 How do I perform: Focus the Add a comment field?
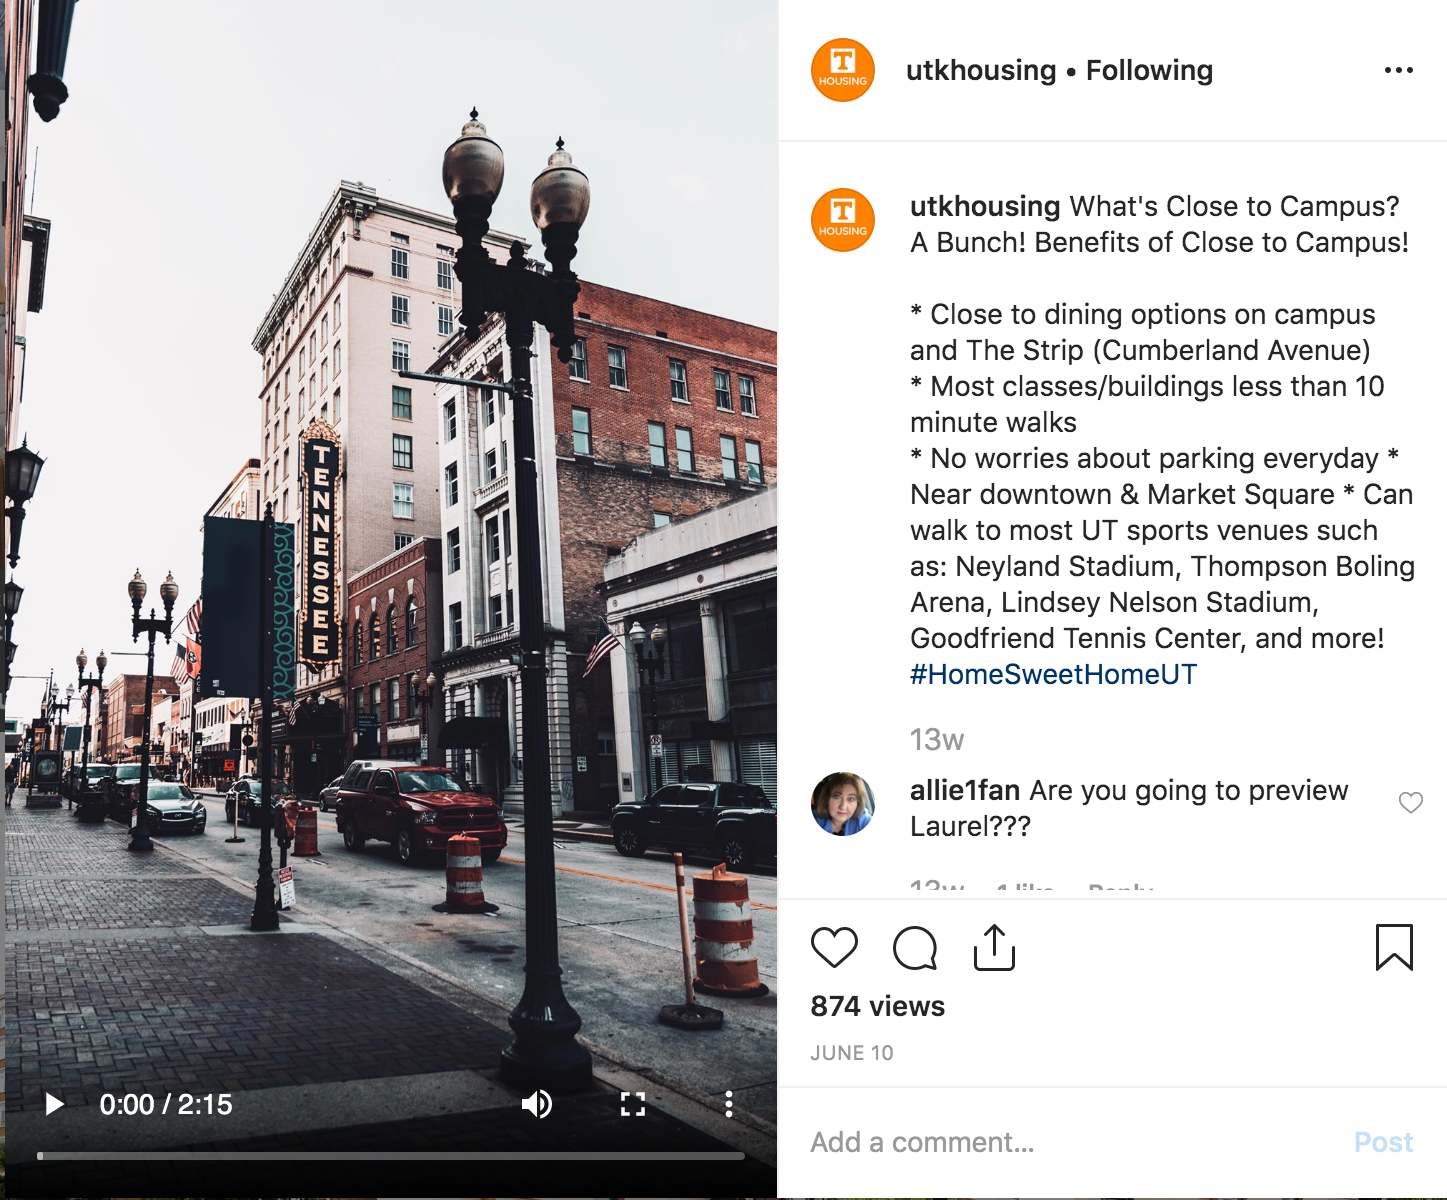pyautogui.click(x=1070, y=1142)
